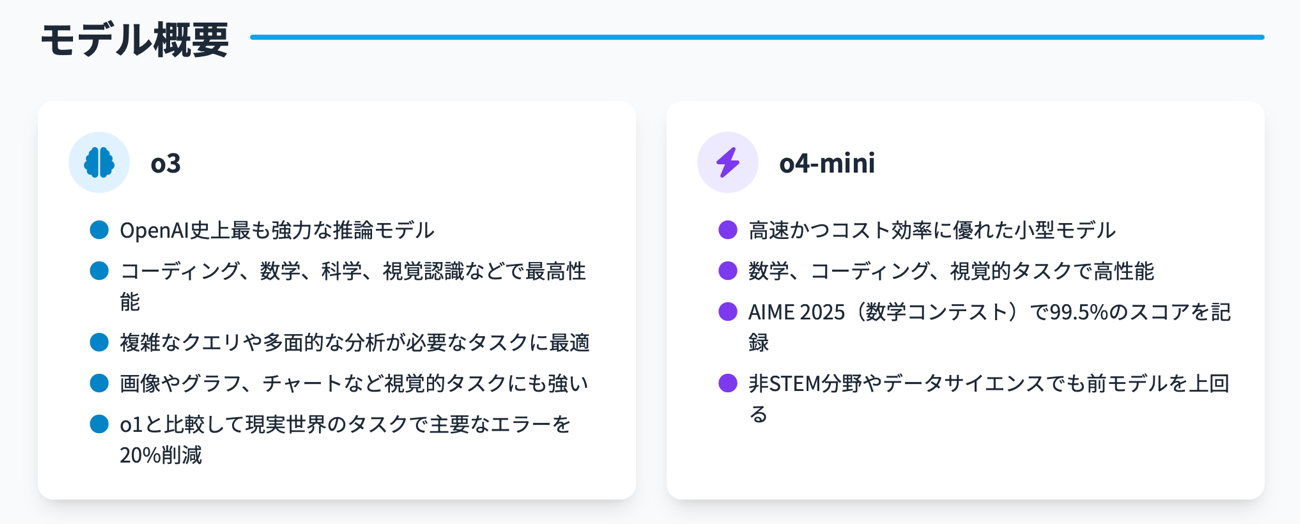Click the purple bullet beside '高速かつコスト効率に優れた小型モデル'
This screenshot has width=1300, height=524.
coord(728,230)
